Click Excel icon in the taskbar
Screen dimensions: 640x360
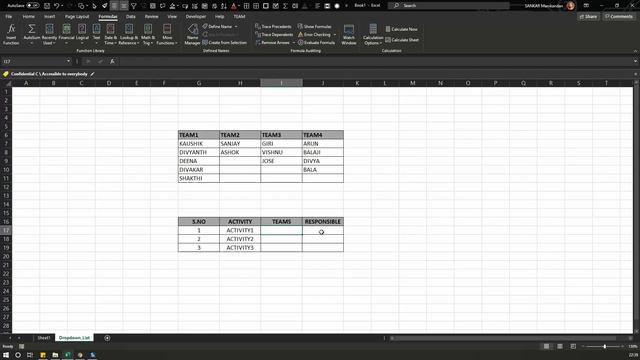[x=68, y=355]
